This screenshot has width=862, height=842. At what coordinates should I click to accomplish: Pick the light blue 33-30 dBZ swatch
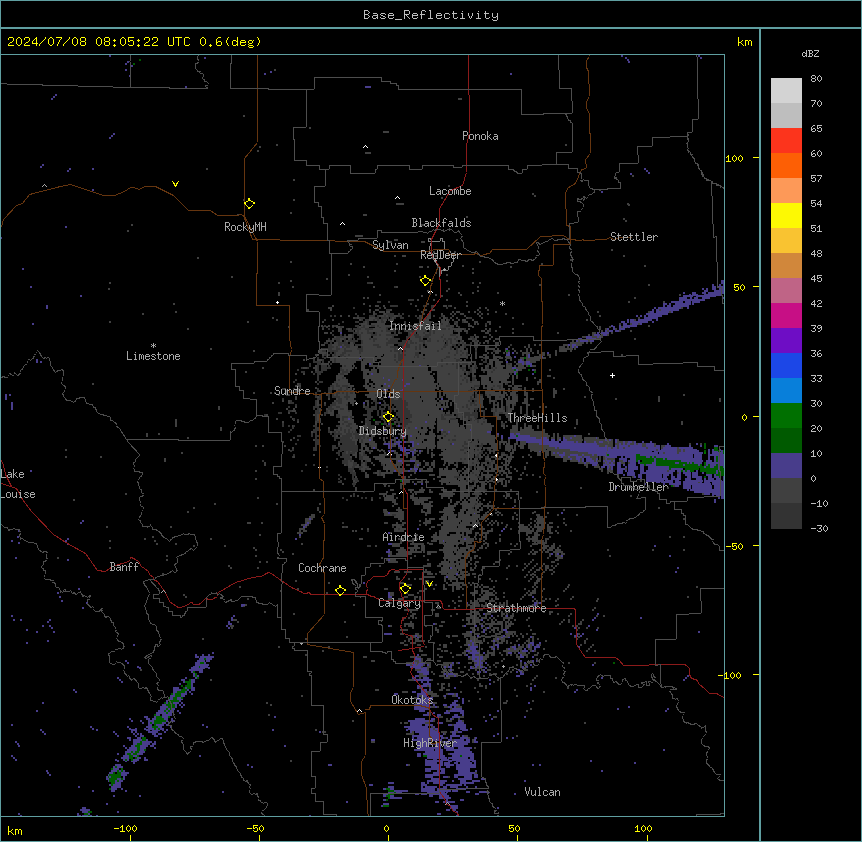(x=786, y=391)
